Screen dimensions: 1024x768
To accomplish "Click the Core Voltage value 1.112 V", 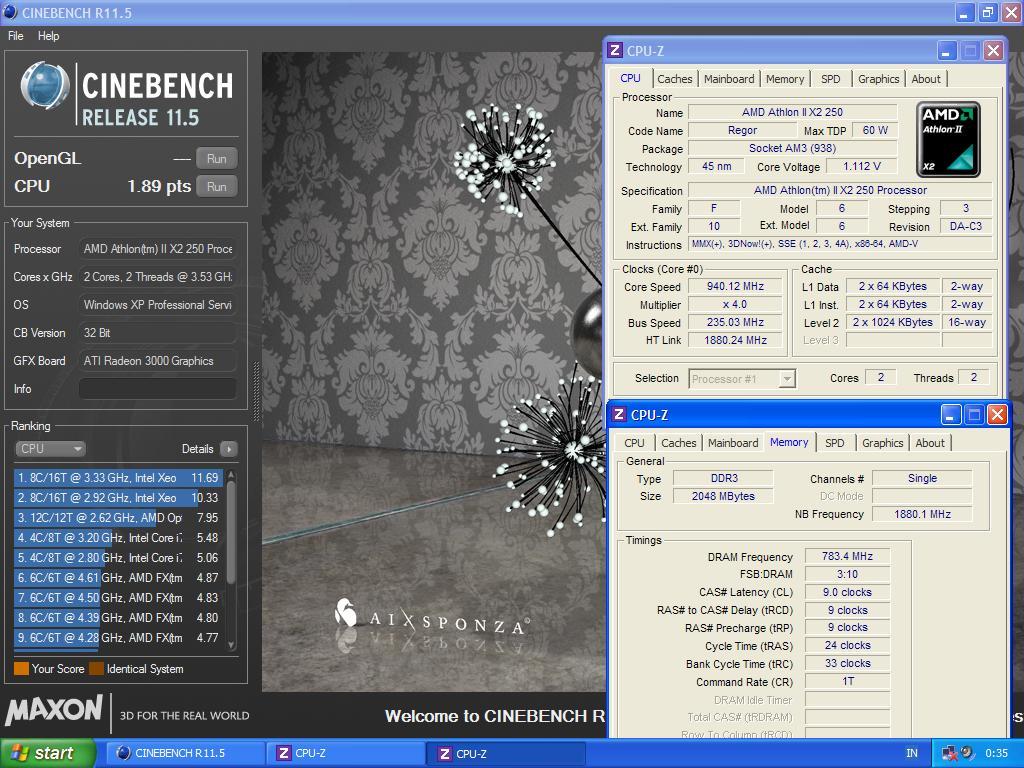I will (861, 167).
